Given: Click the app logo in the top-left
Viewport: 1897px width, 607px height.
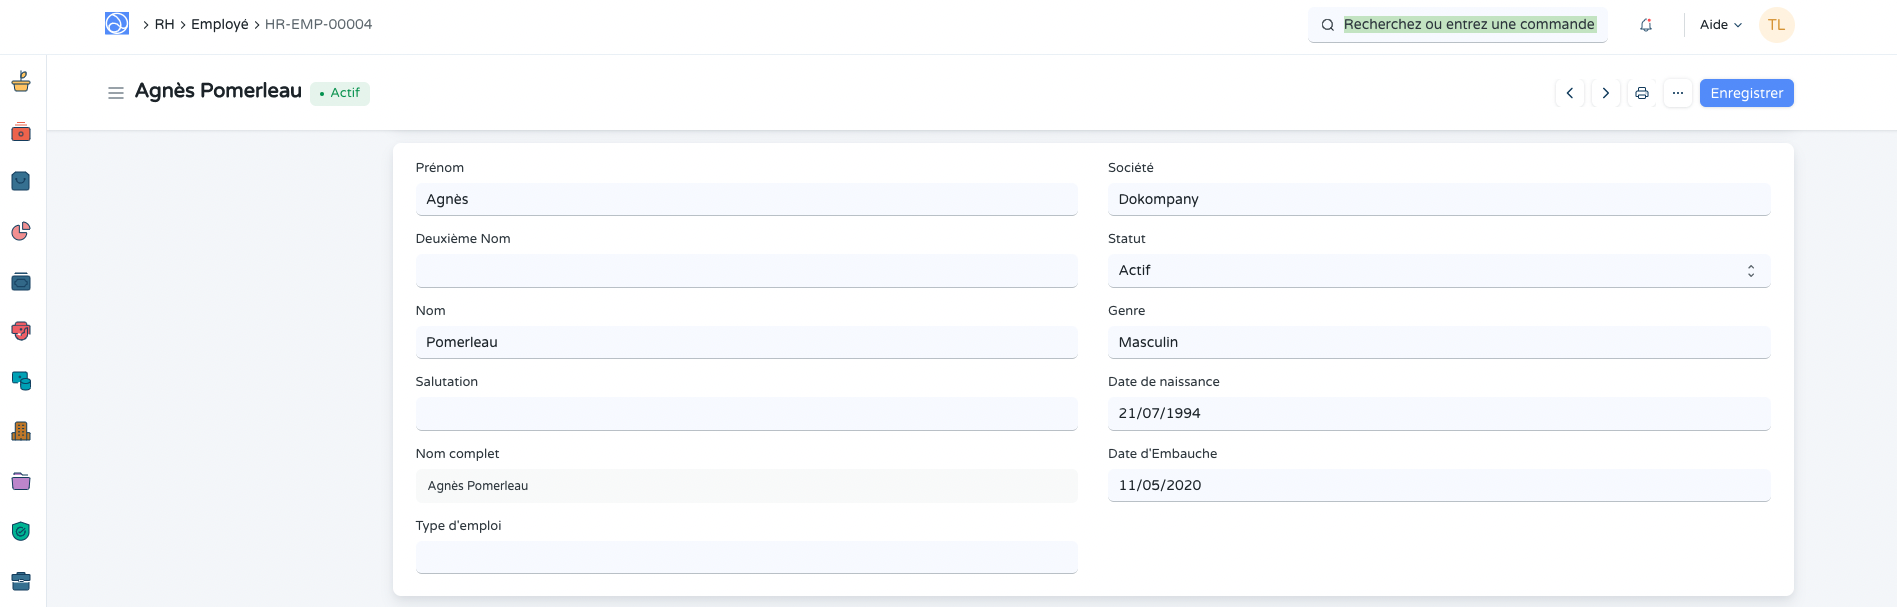Looking at the screenshot, I should point(117,24).
